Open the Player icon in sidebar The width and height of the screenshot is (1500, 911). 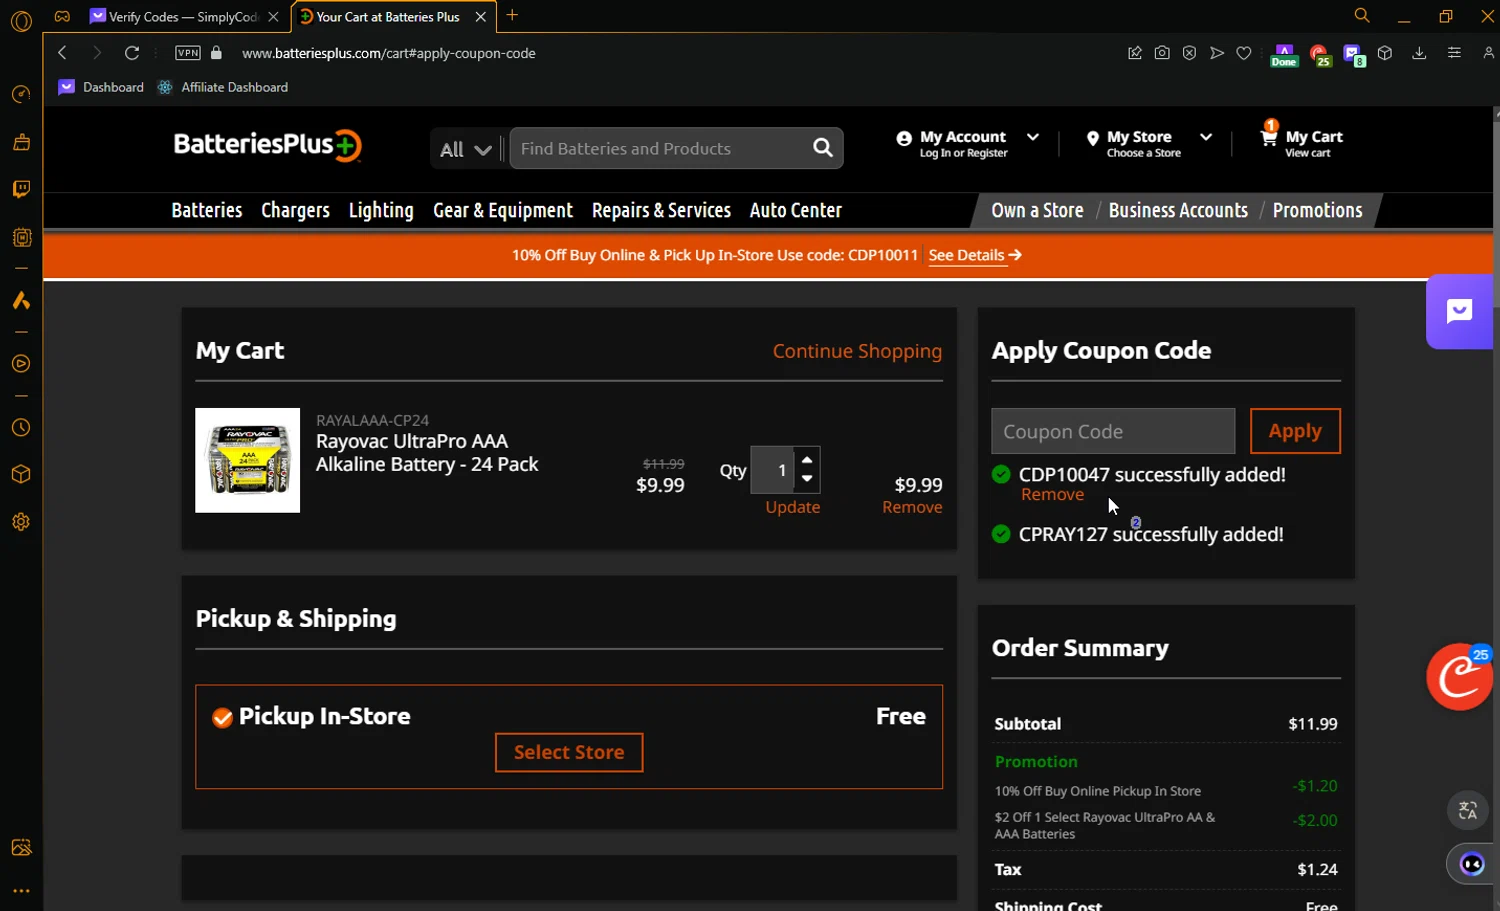click(21, 364)
